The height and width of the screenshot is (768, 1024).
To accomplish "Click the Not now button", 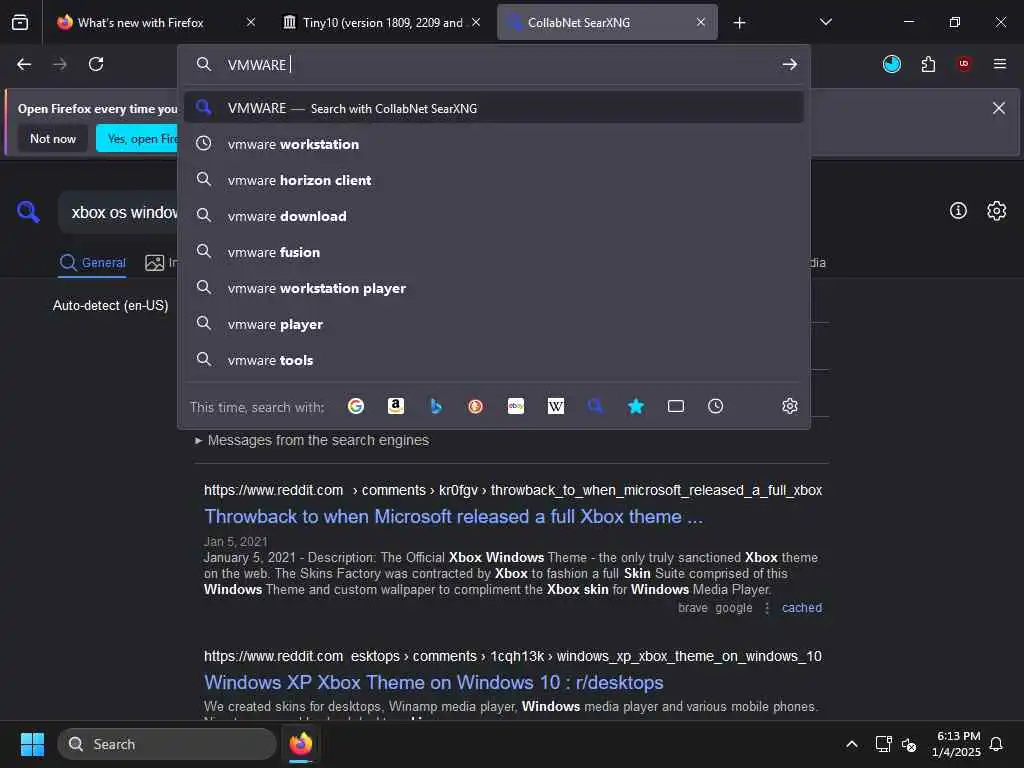I will click(53, 138).
